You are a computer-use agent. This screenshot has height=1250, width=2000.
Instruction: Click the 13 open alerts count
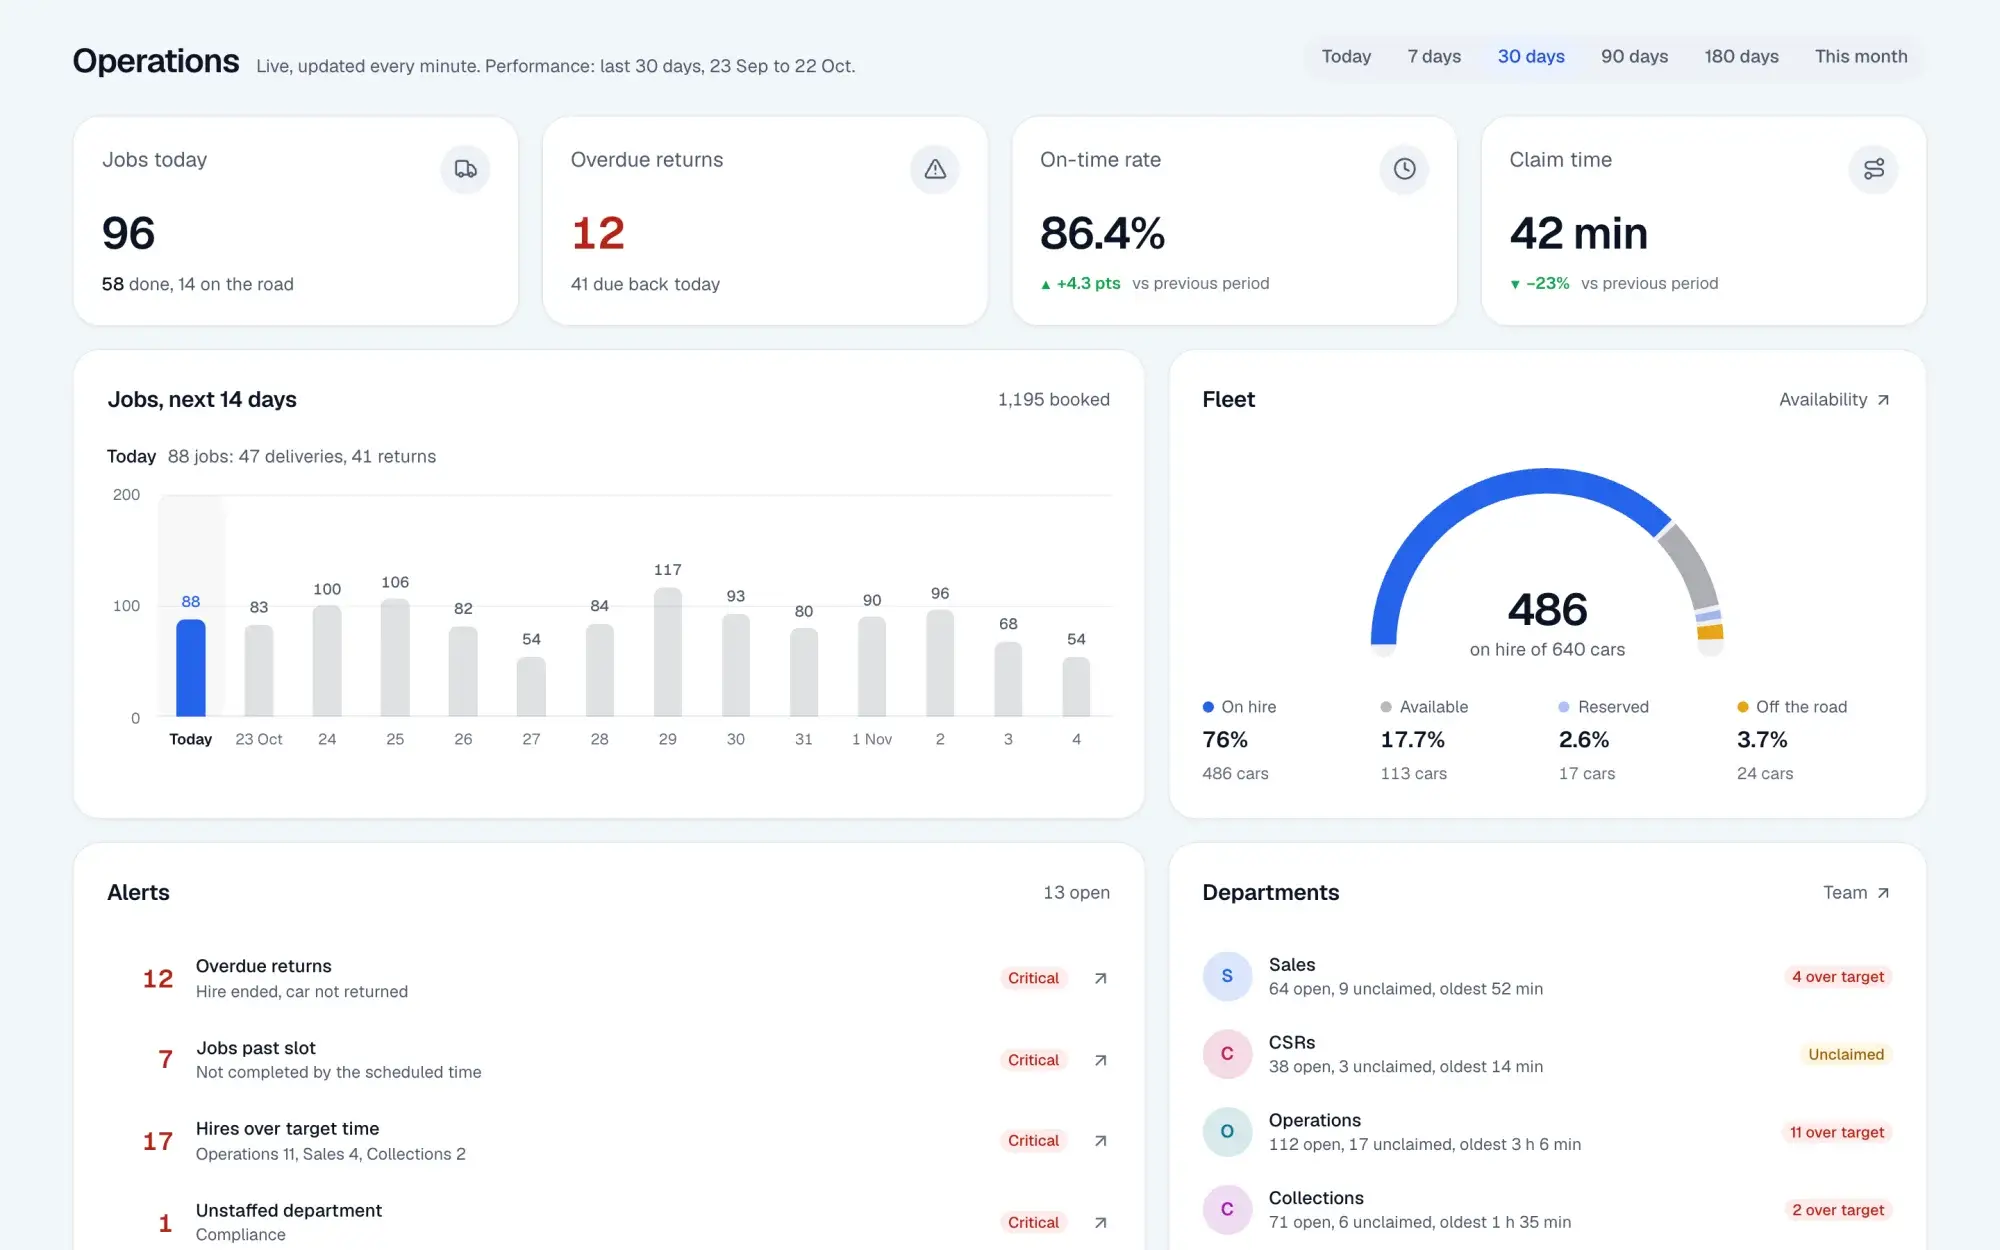coord(1076,893)
